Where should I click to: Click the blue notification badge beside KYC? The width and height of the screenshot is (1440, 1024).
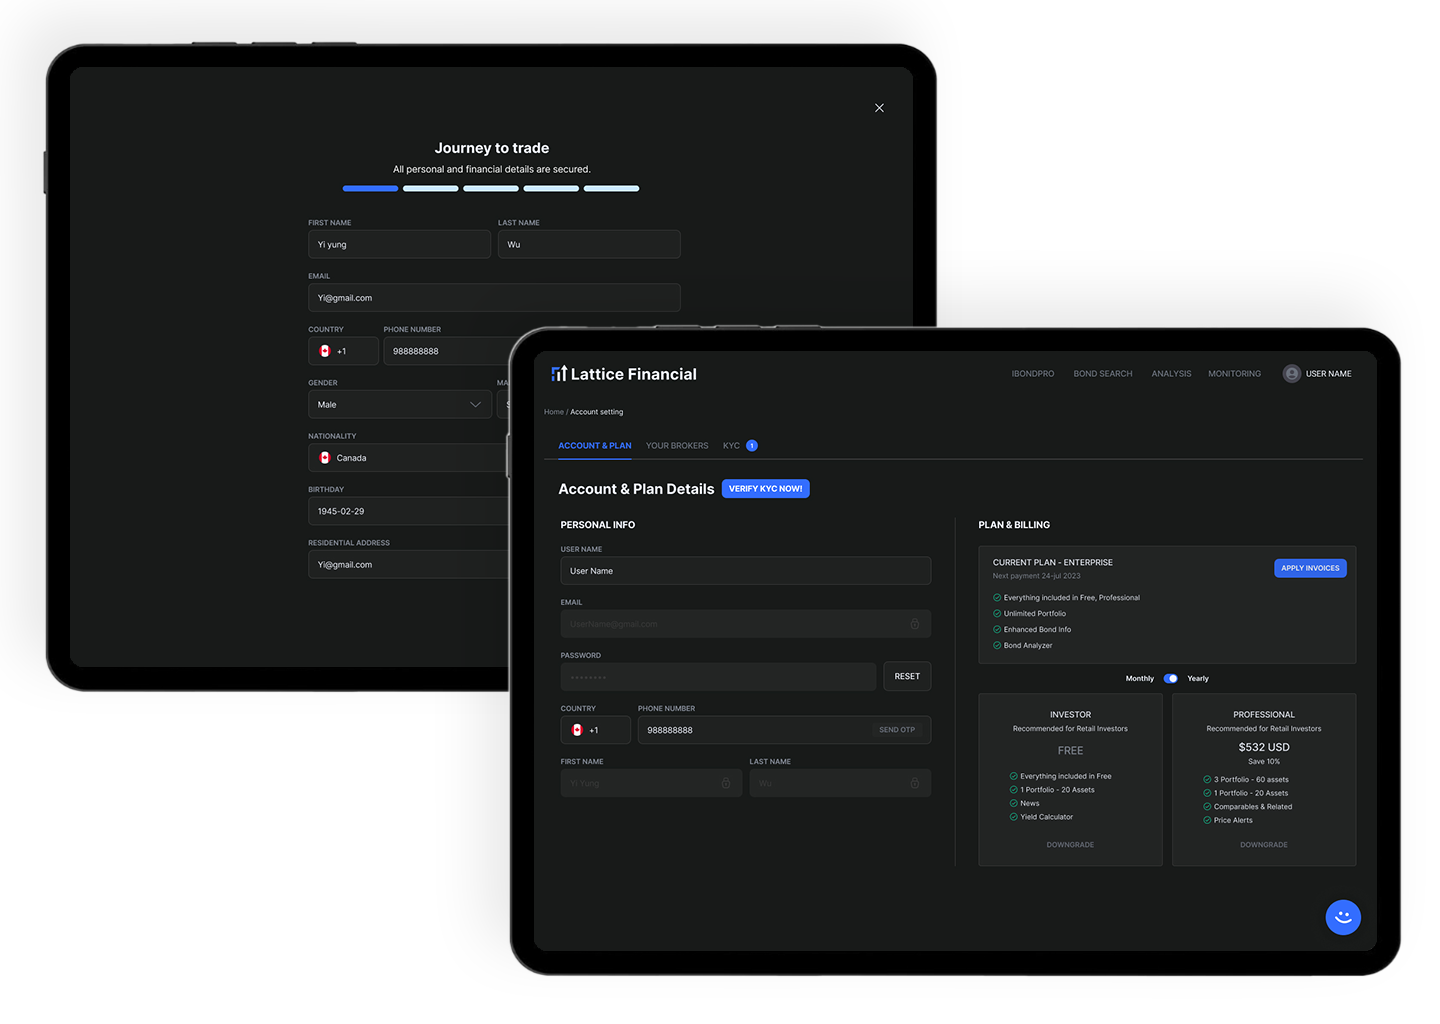(752, 445)
